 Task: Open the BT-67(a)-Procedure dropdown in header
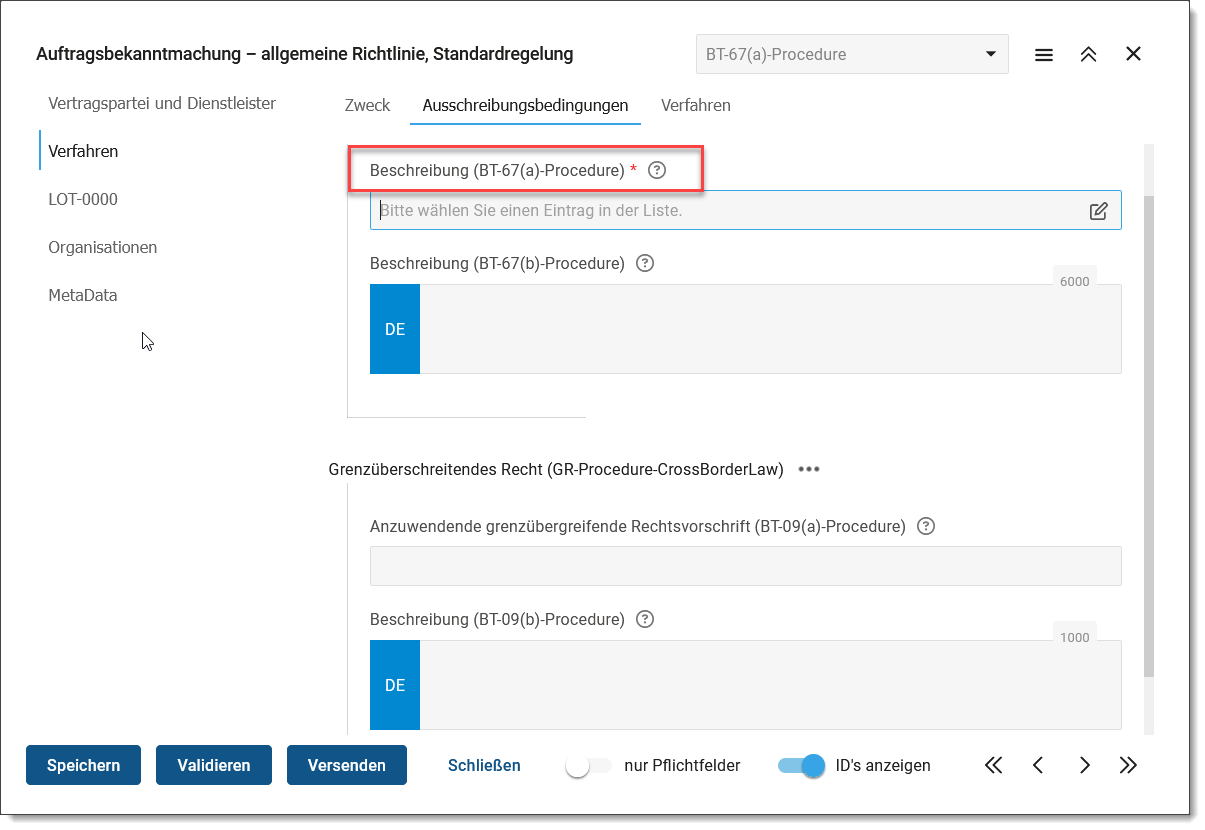(852, 55)
